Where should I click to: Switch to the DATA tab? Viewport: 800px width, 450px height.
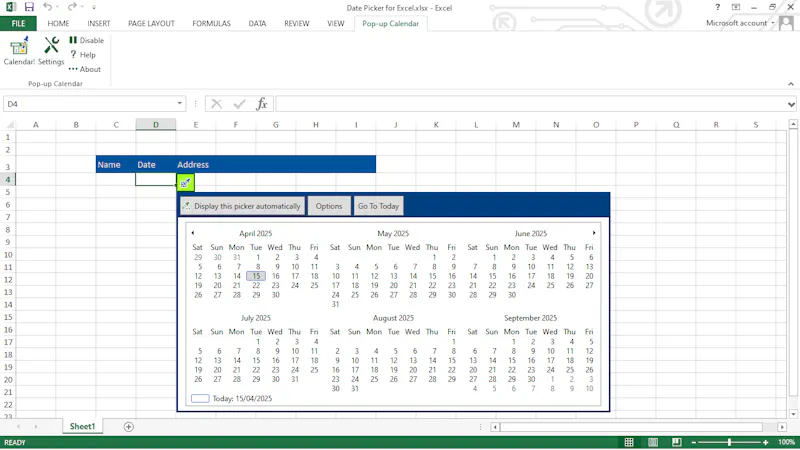[257, 23]
